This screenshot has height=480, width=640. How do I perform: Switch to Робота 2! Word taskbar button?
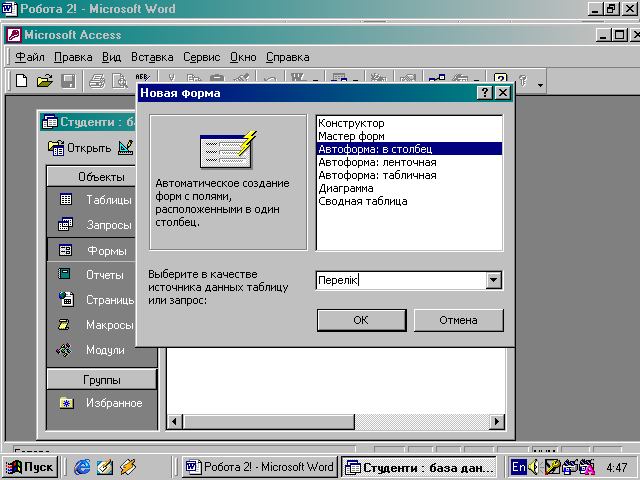click(x=260, y=467)
